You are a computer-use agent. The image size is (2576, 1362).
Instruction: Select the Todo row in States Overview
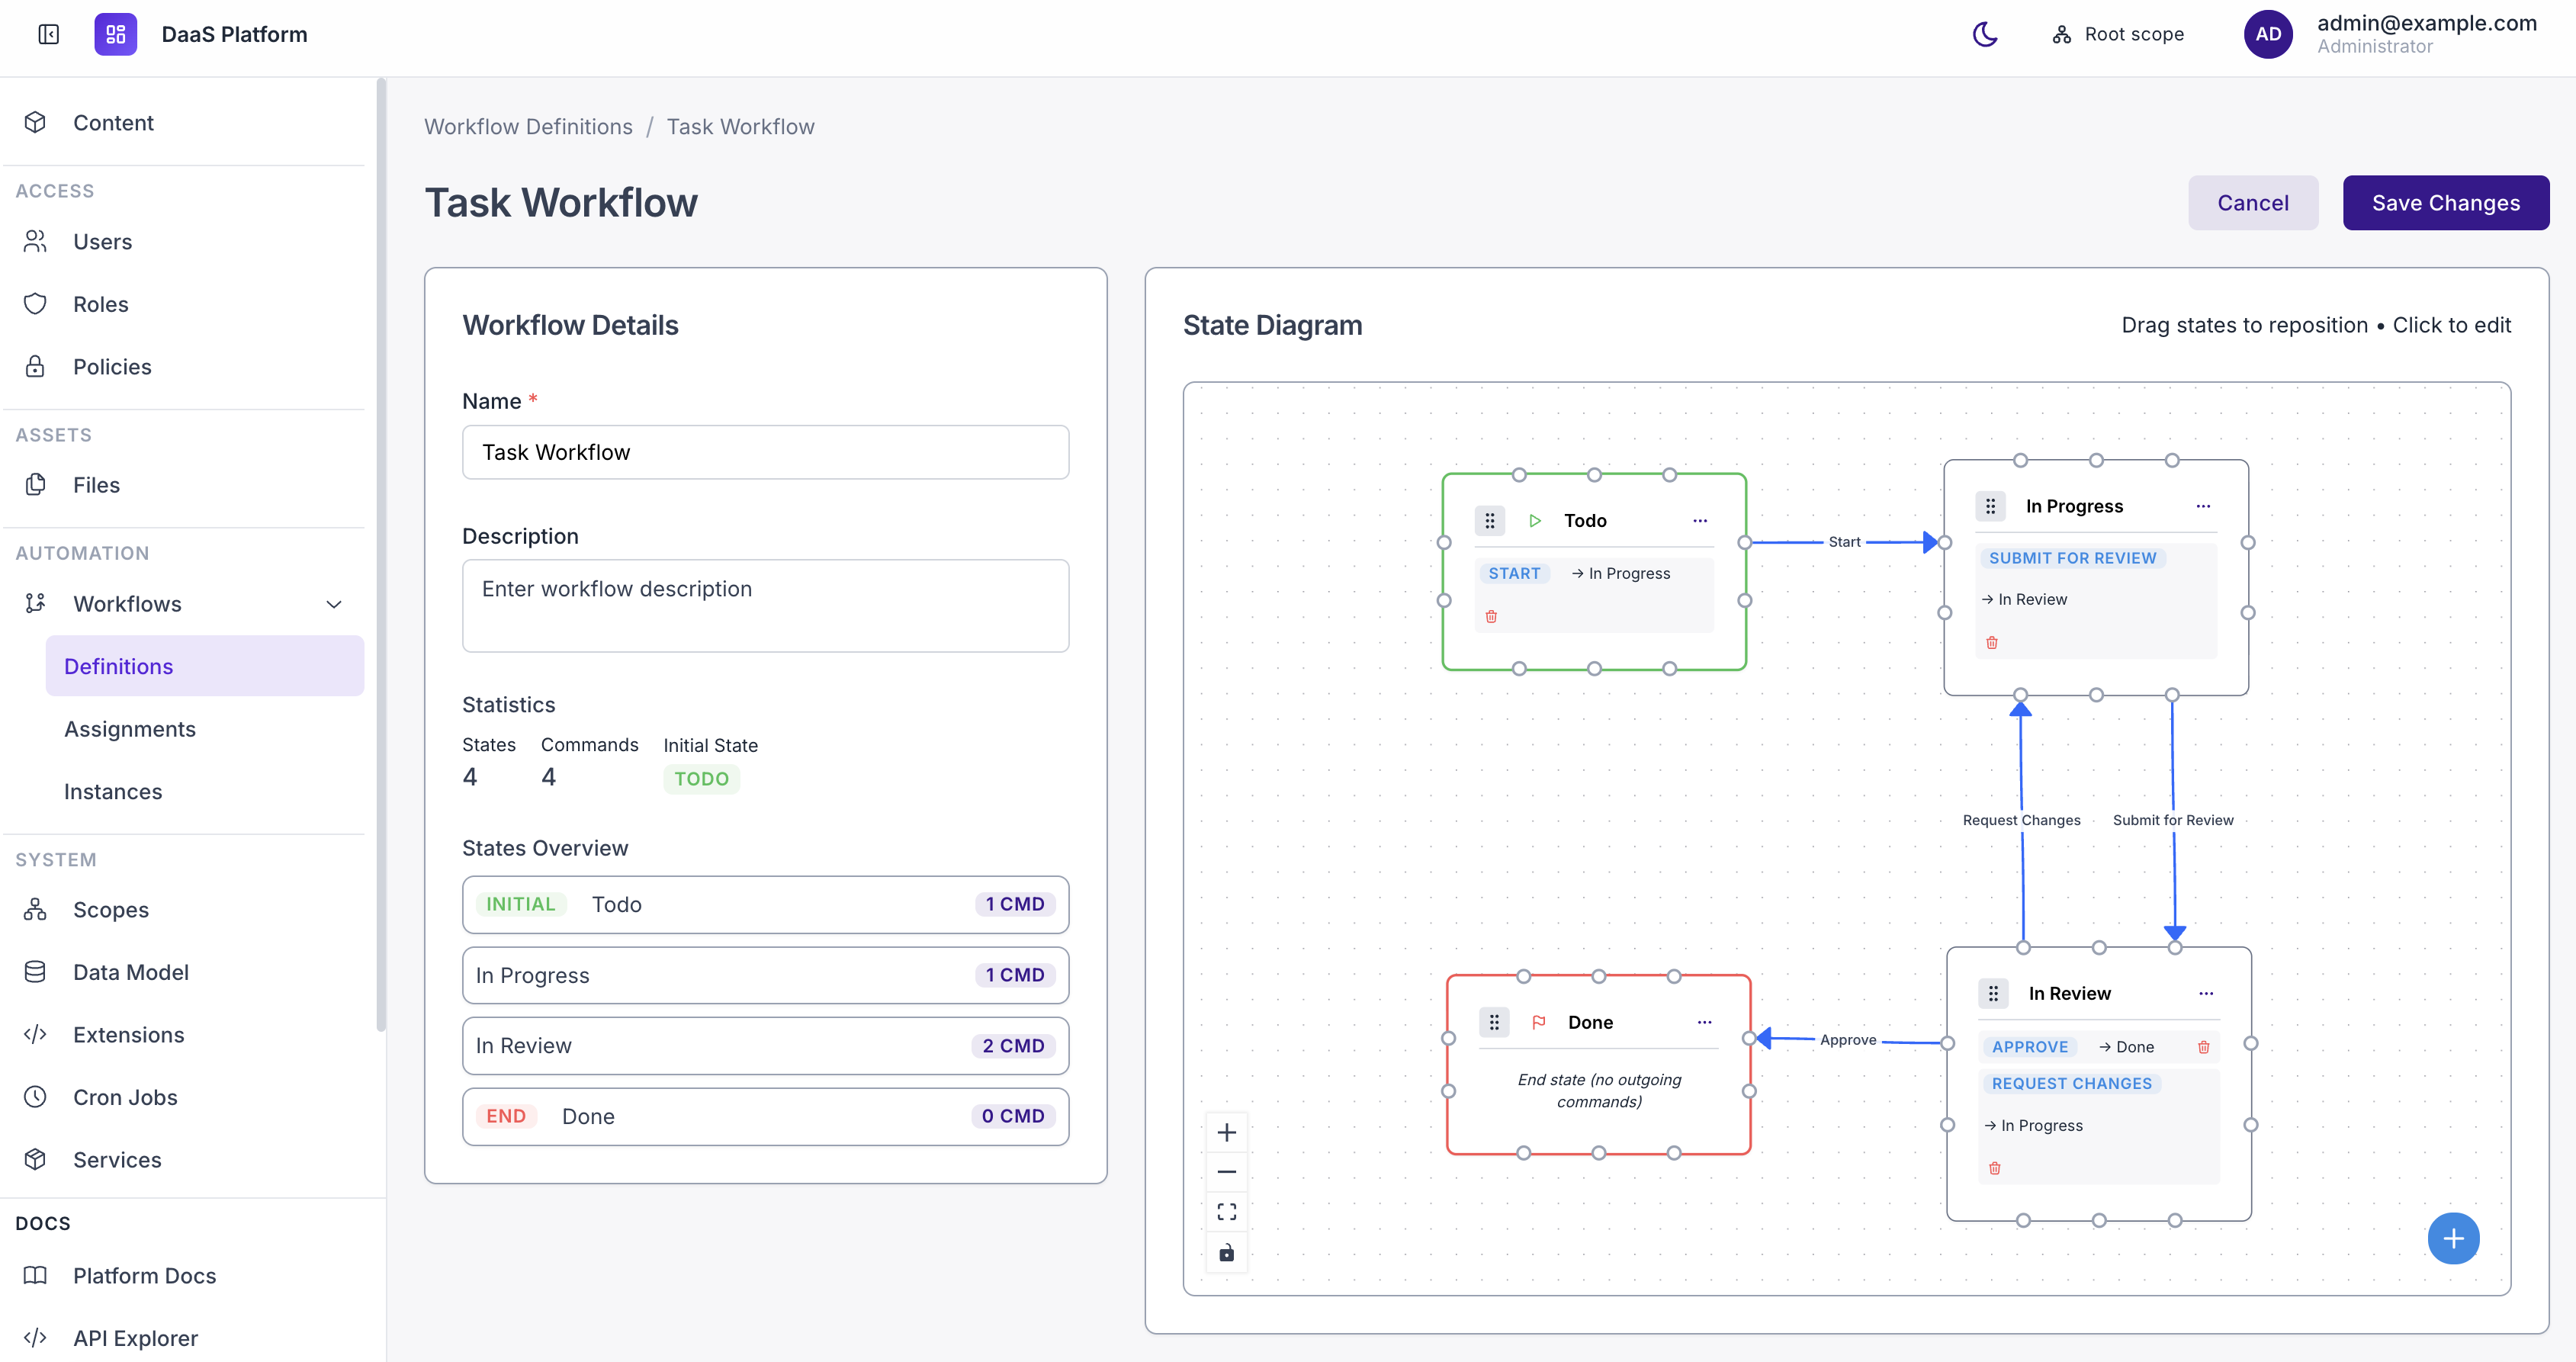click(x=765, y=904)
